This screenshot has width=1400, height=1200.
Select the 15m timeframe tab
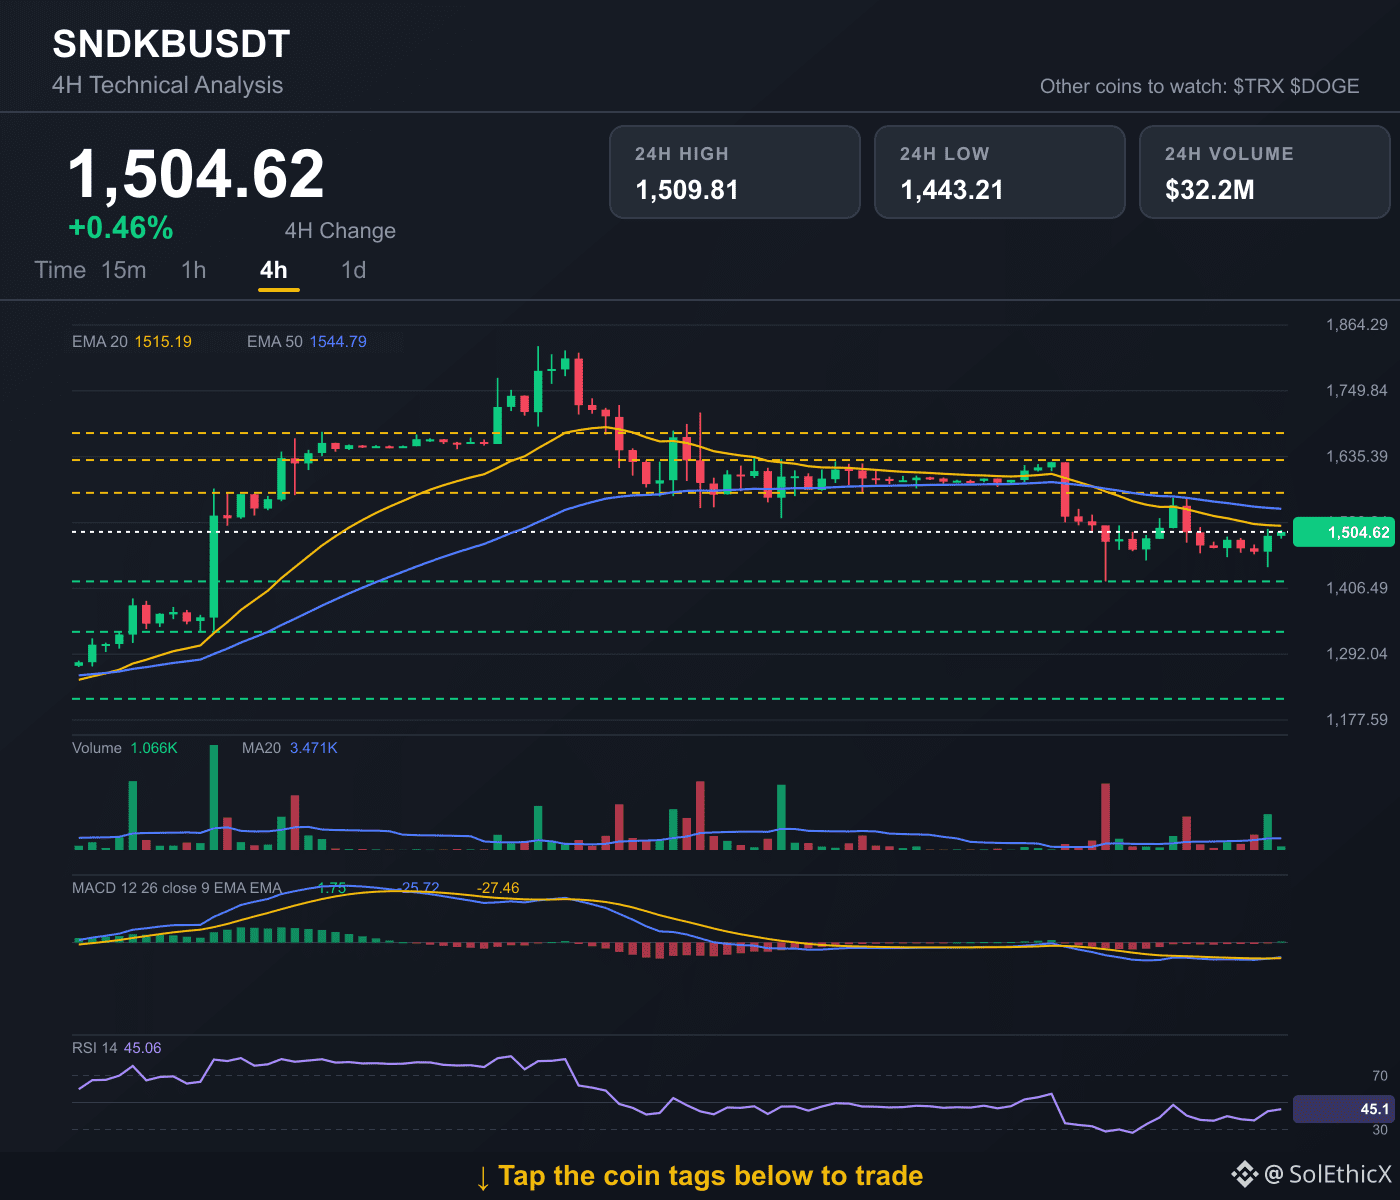click(124, 270)
